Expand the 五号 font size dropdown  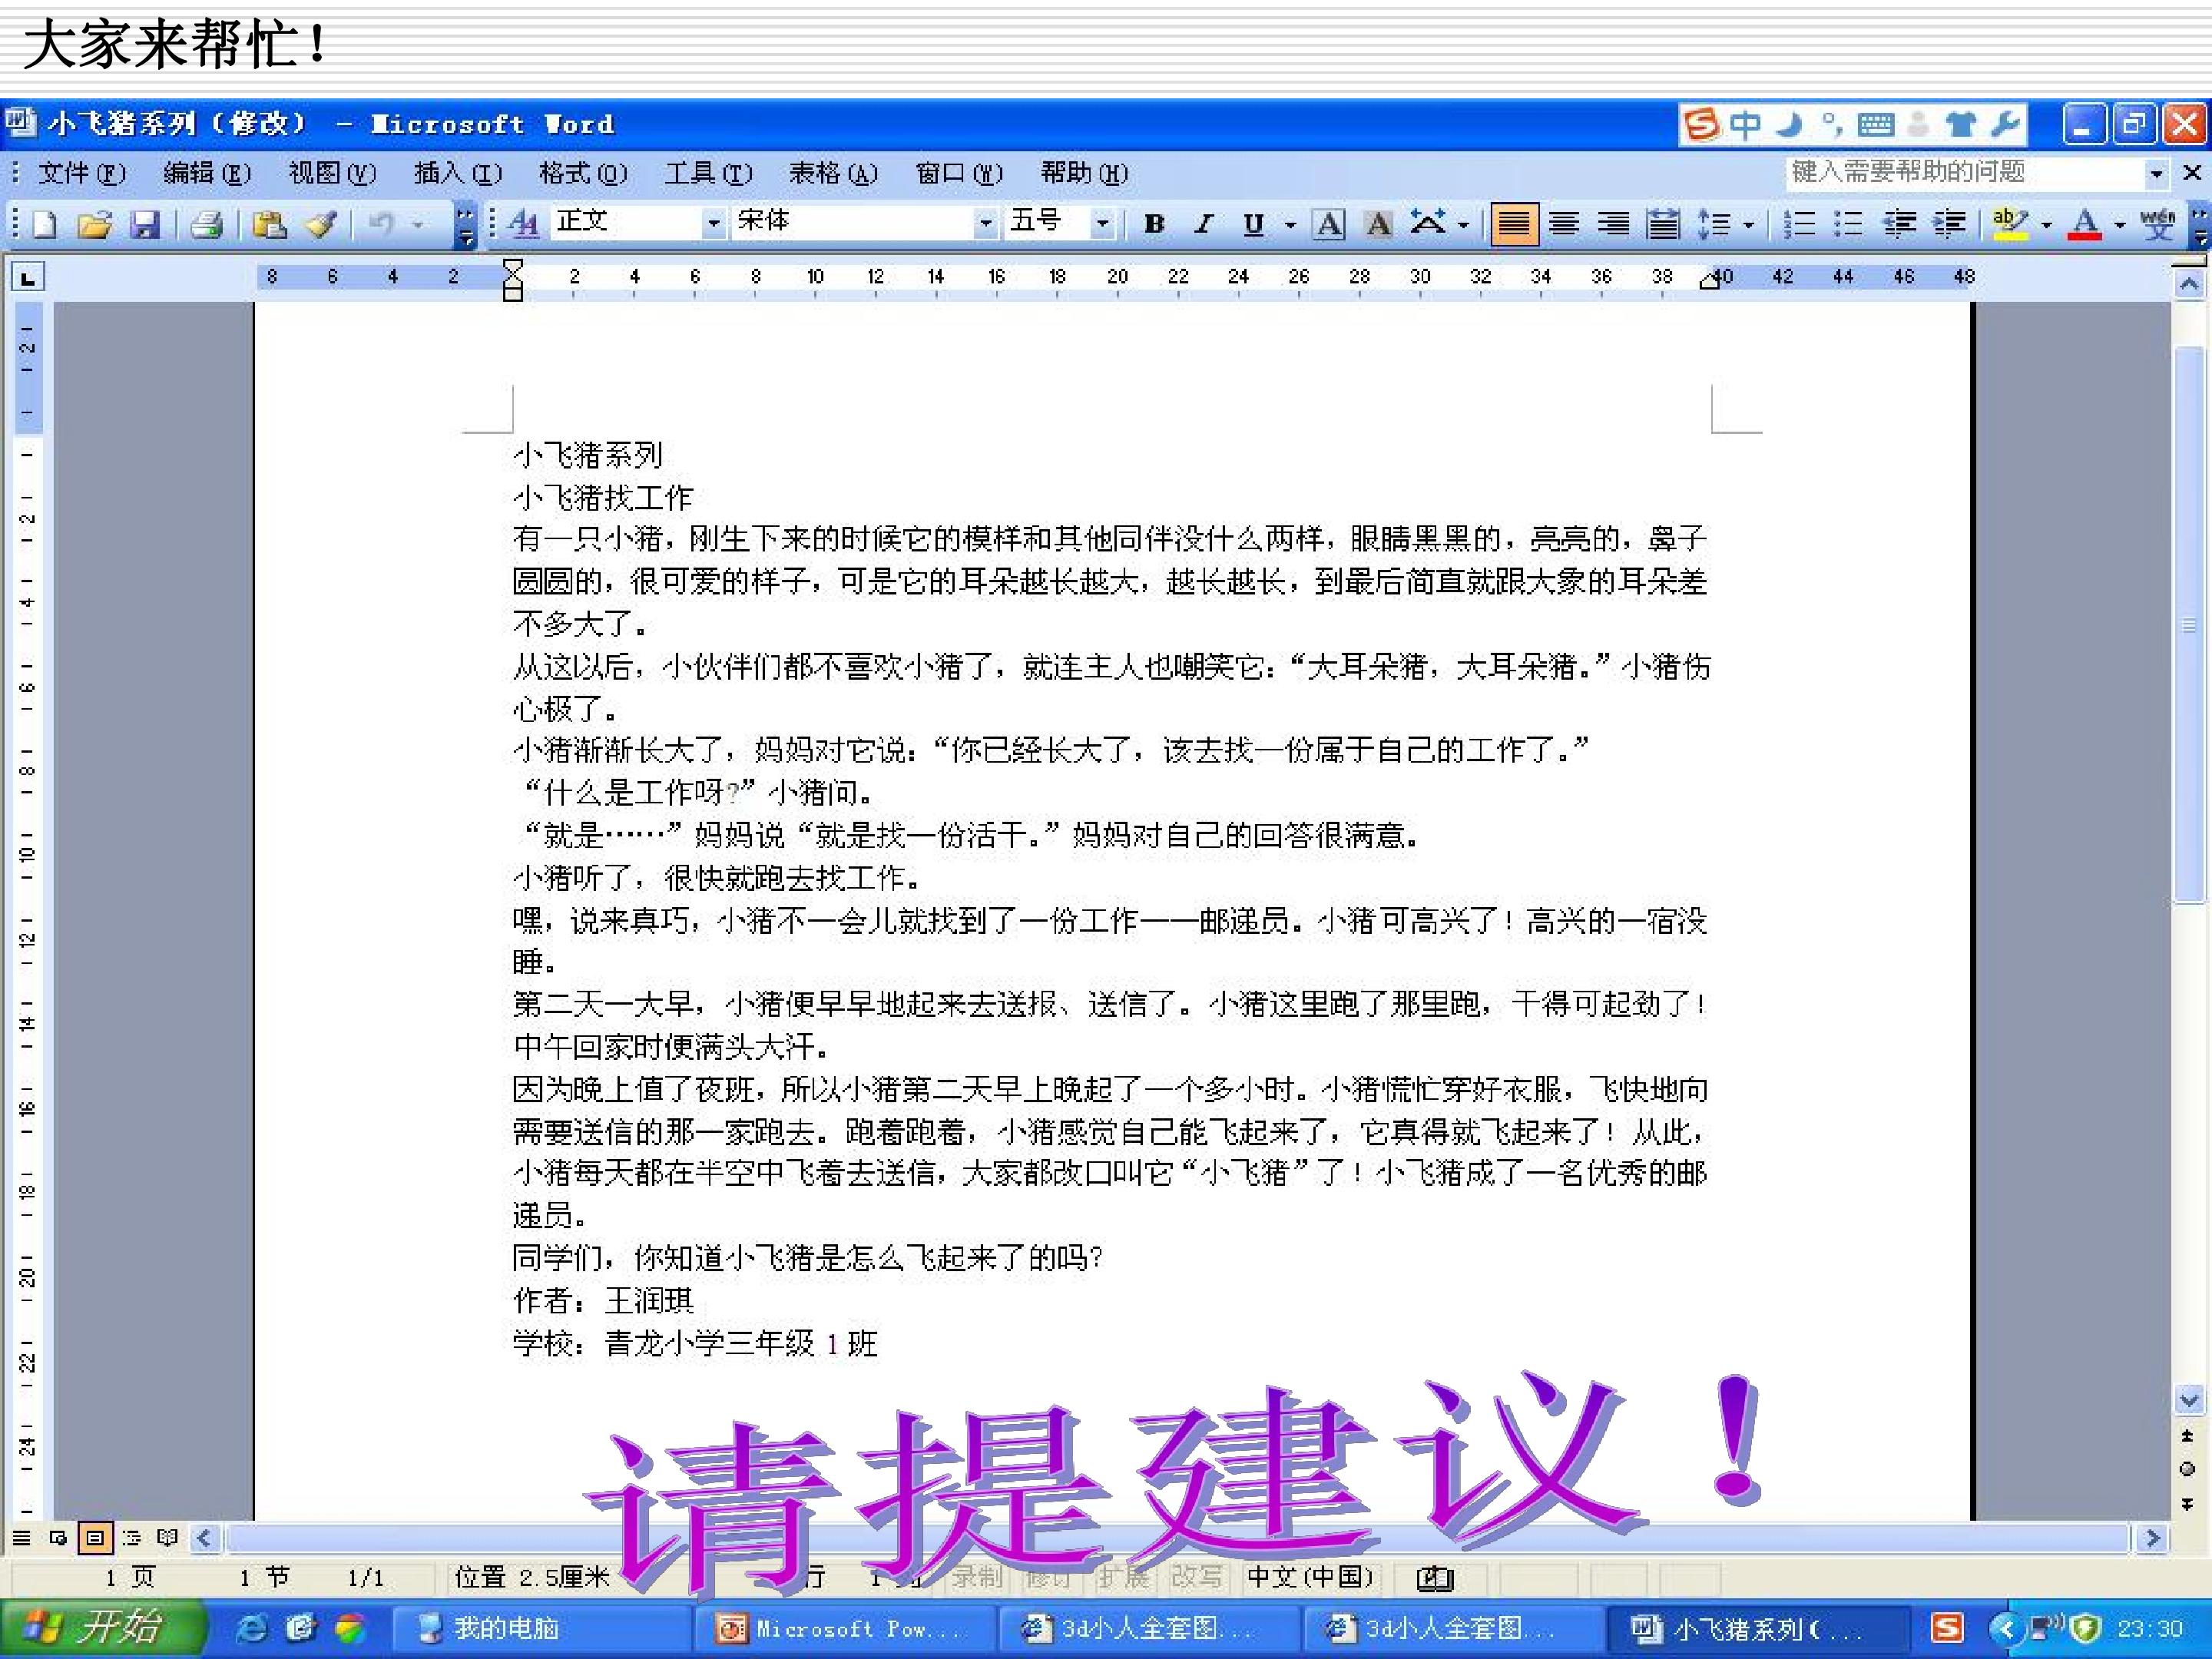pyautogui.click(x=1101, y=223)
